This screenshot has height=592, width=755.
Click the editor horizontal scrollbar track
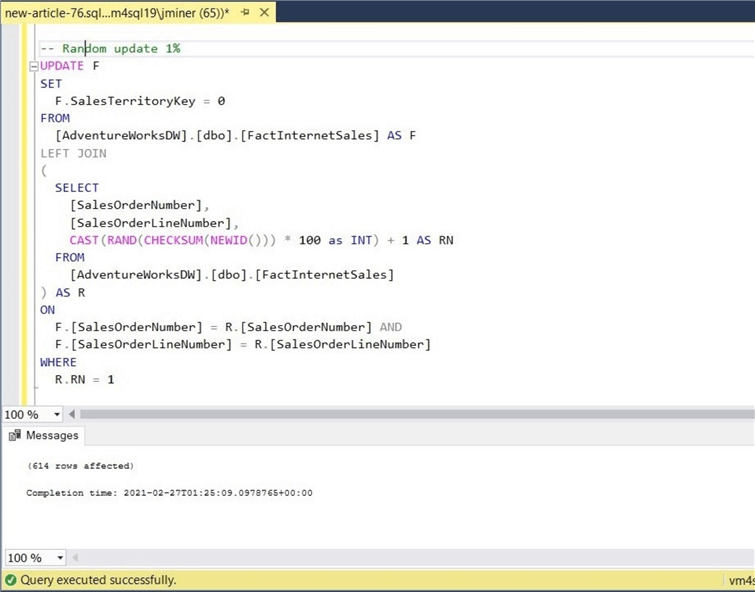[417, 414]
